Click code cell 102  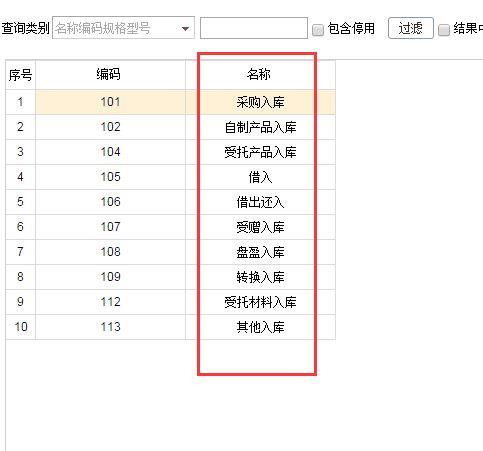coord(110,127)
